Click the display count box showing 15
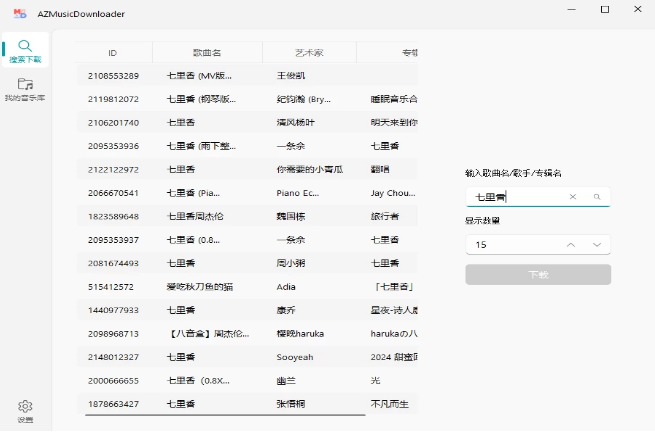This screenshot has width=655, height=433. (538, 245)
